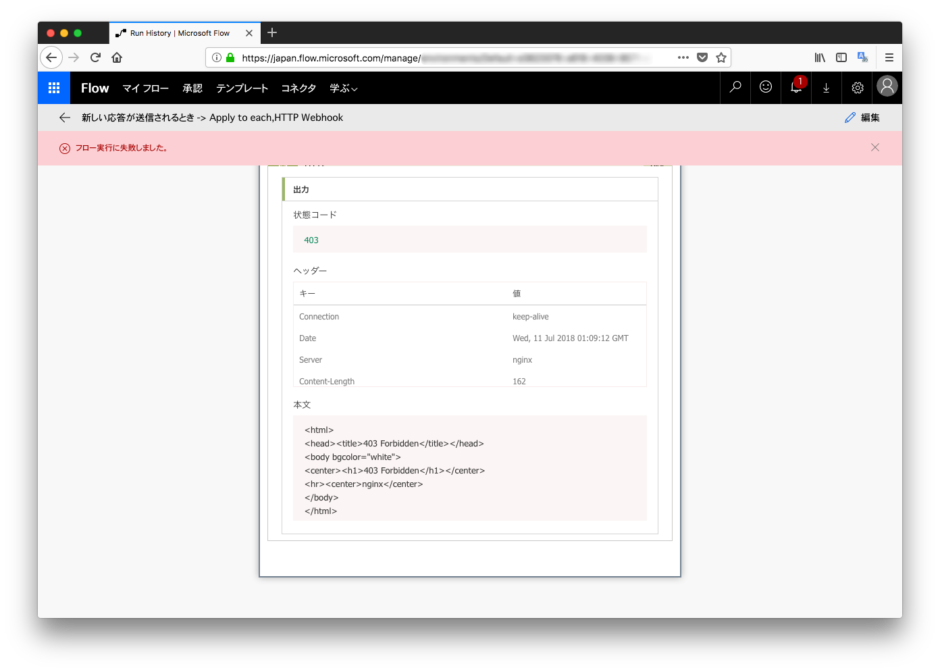940x668 pixels.
Task: Open Flow settings with the gear icon
Action: 857,88
